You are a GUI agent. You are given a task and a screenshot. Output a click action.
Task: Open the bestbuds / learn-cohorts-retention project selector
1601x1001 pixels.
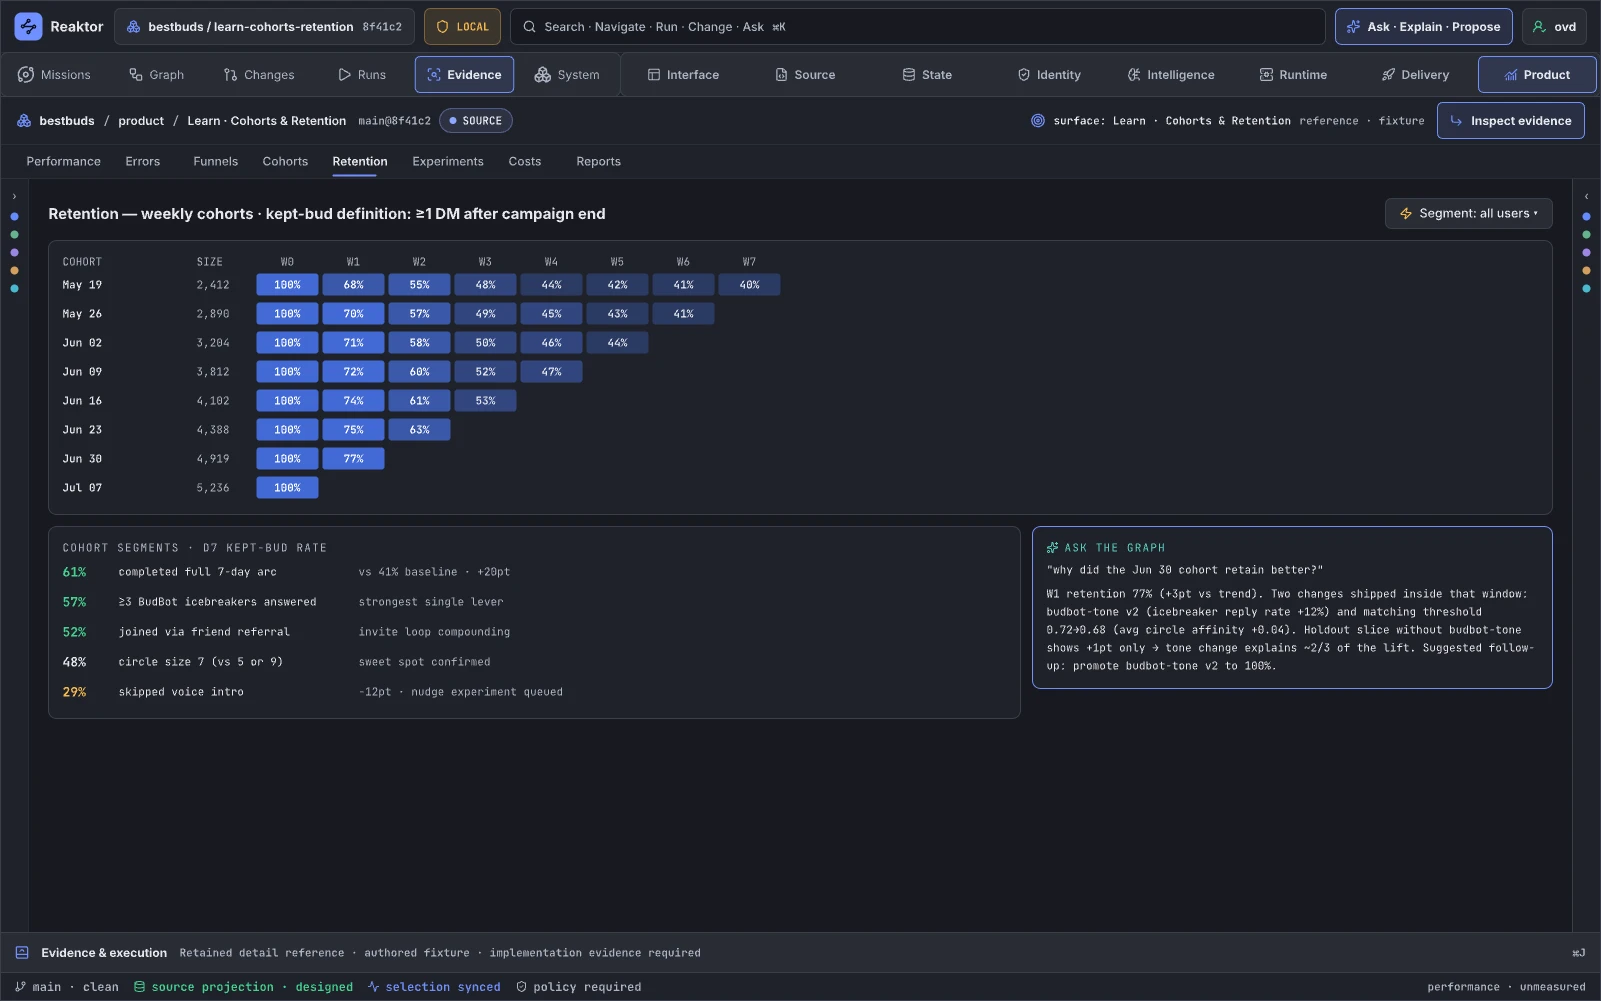[x=265, y=27]
